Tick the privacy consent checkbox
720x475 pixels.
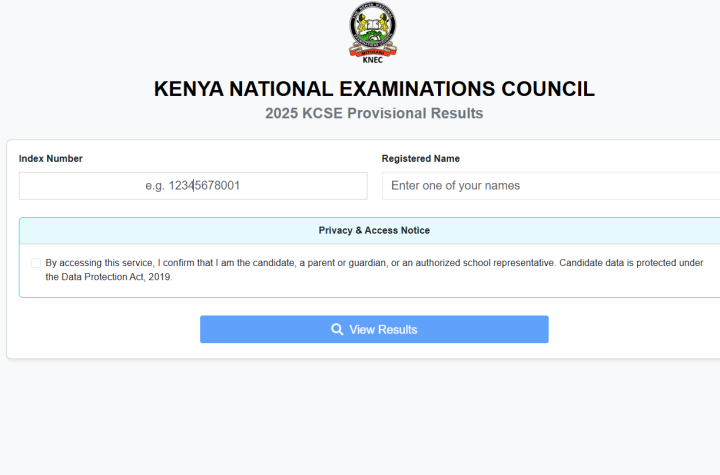[36, 263]
